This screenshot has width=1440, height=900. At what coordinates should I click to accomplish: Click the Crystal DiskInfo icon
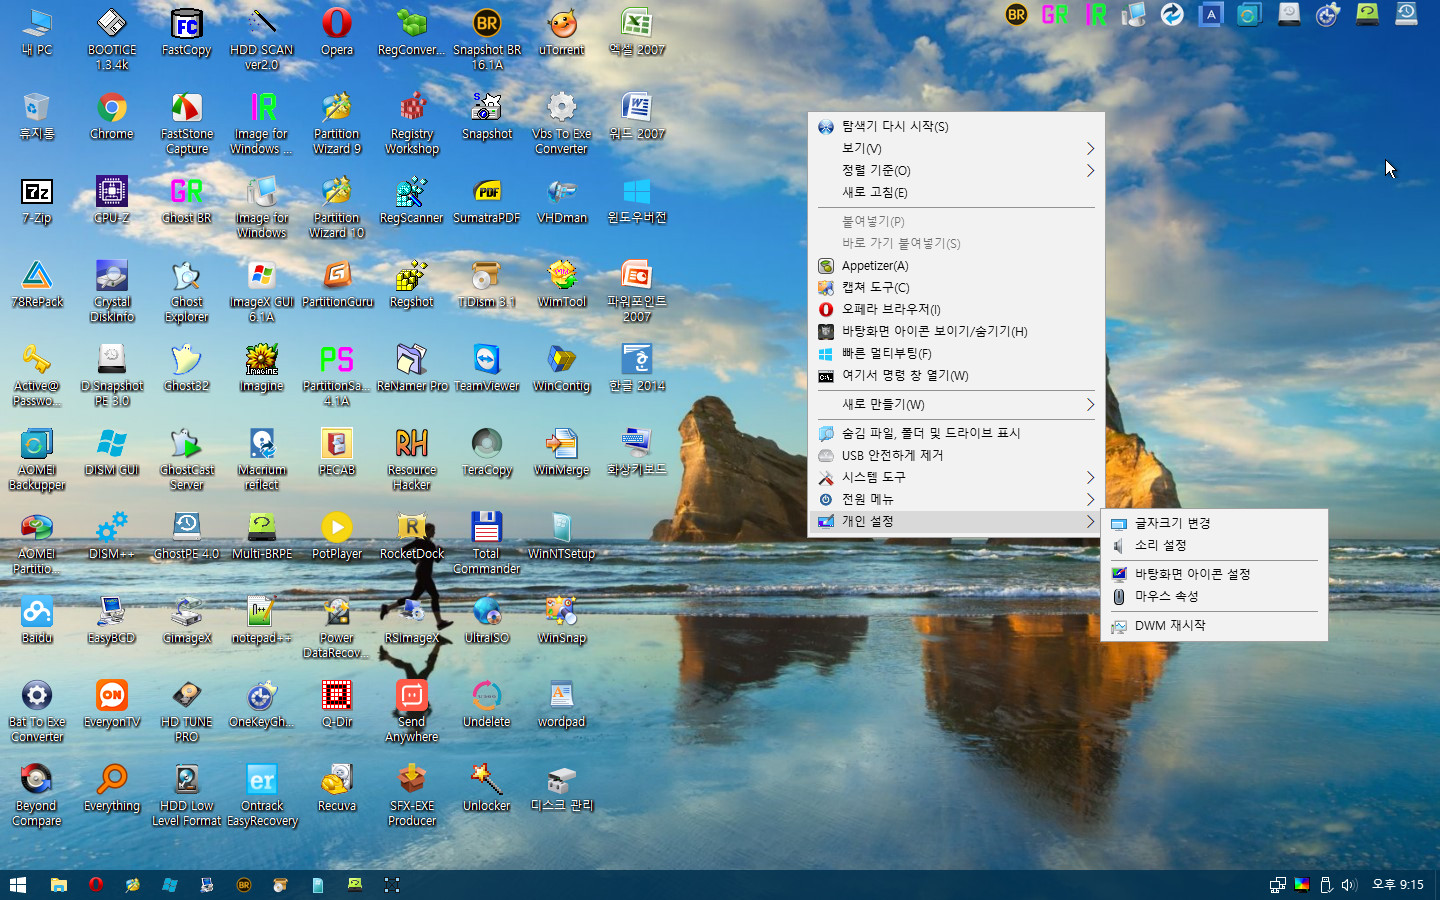point(112,291)
